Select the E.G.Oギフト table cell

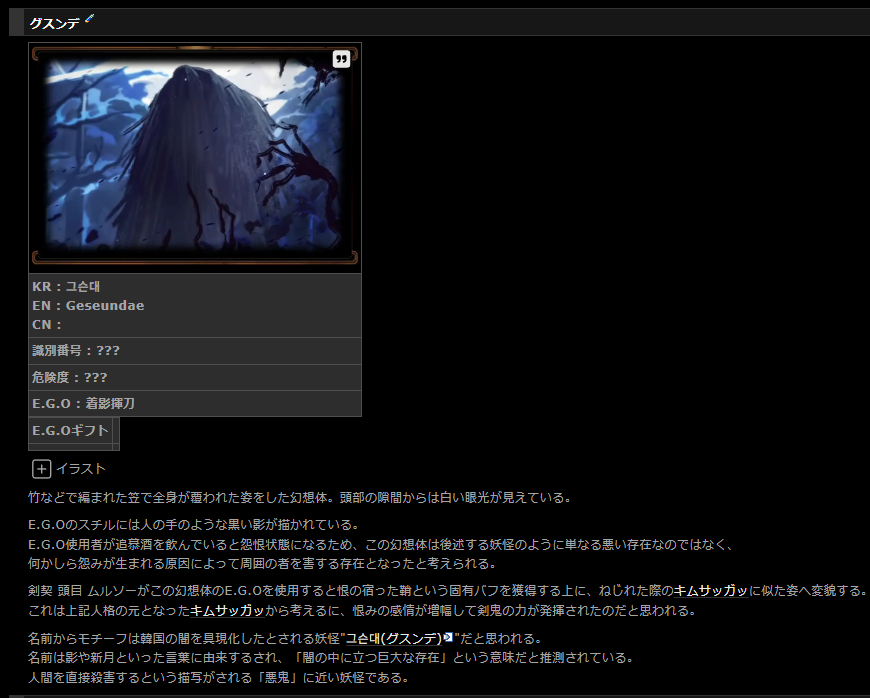pos(70,431)
